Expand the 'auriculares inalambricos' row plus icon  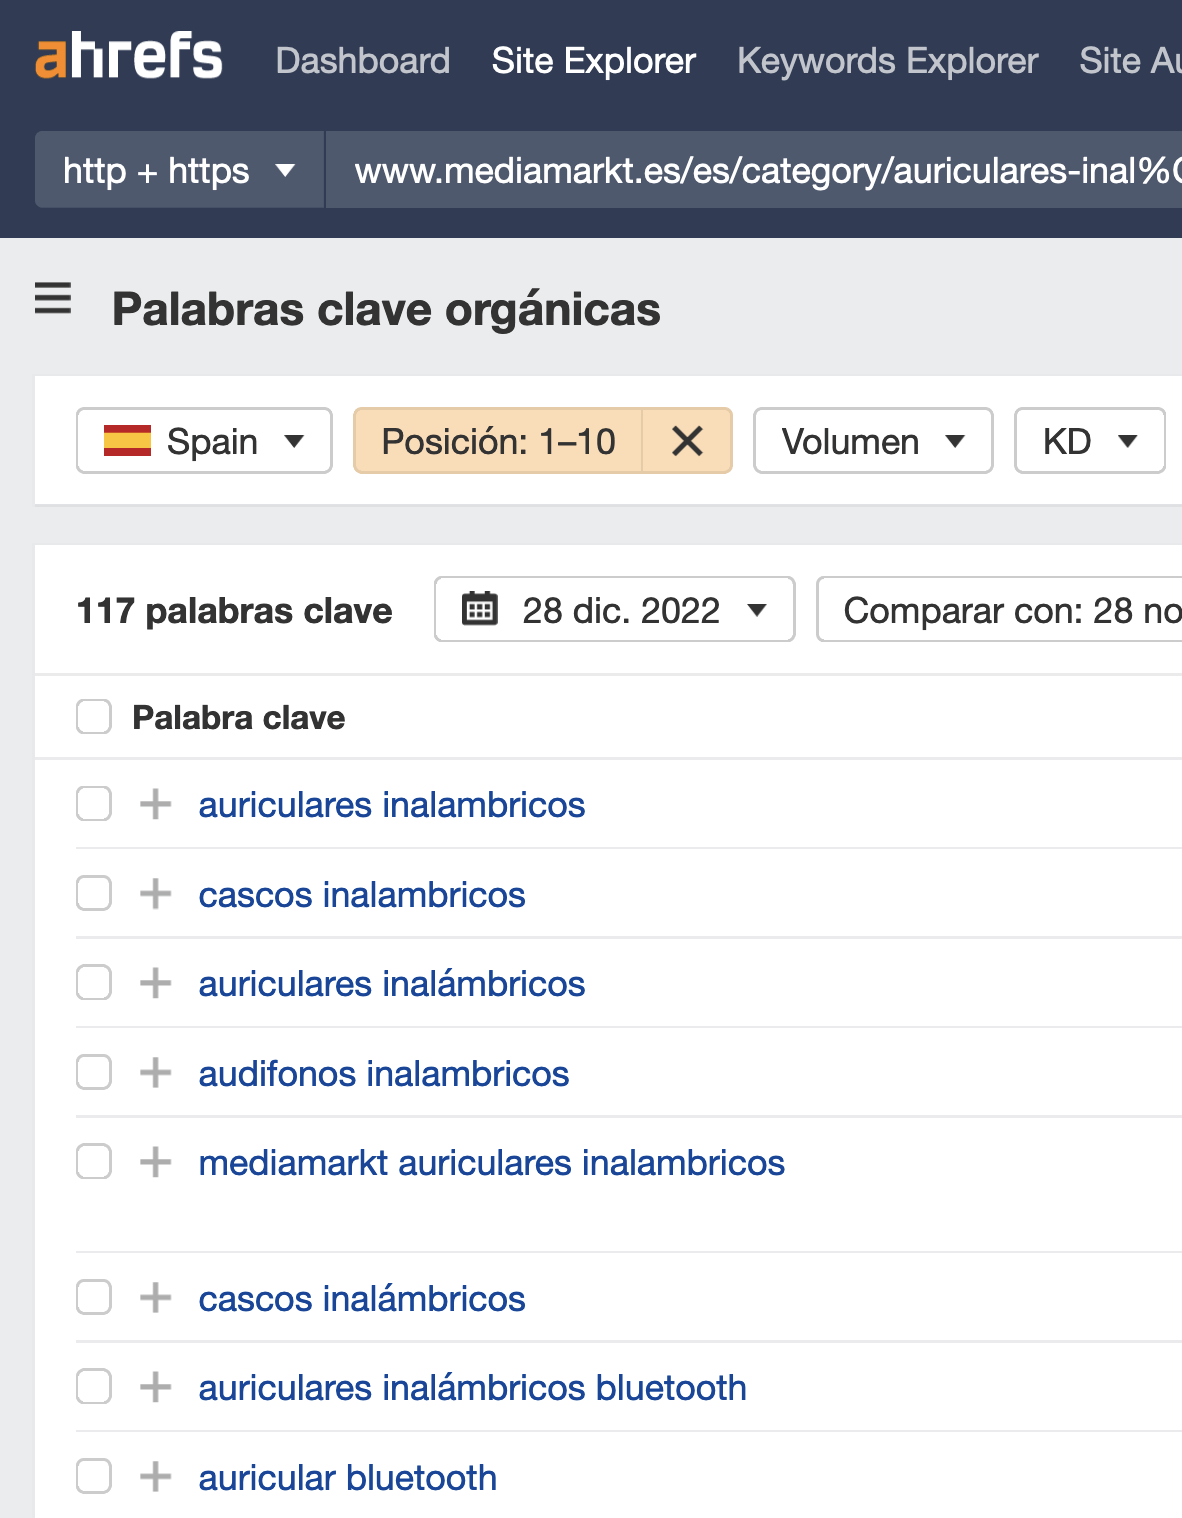155,804
